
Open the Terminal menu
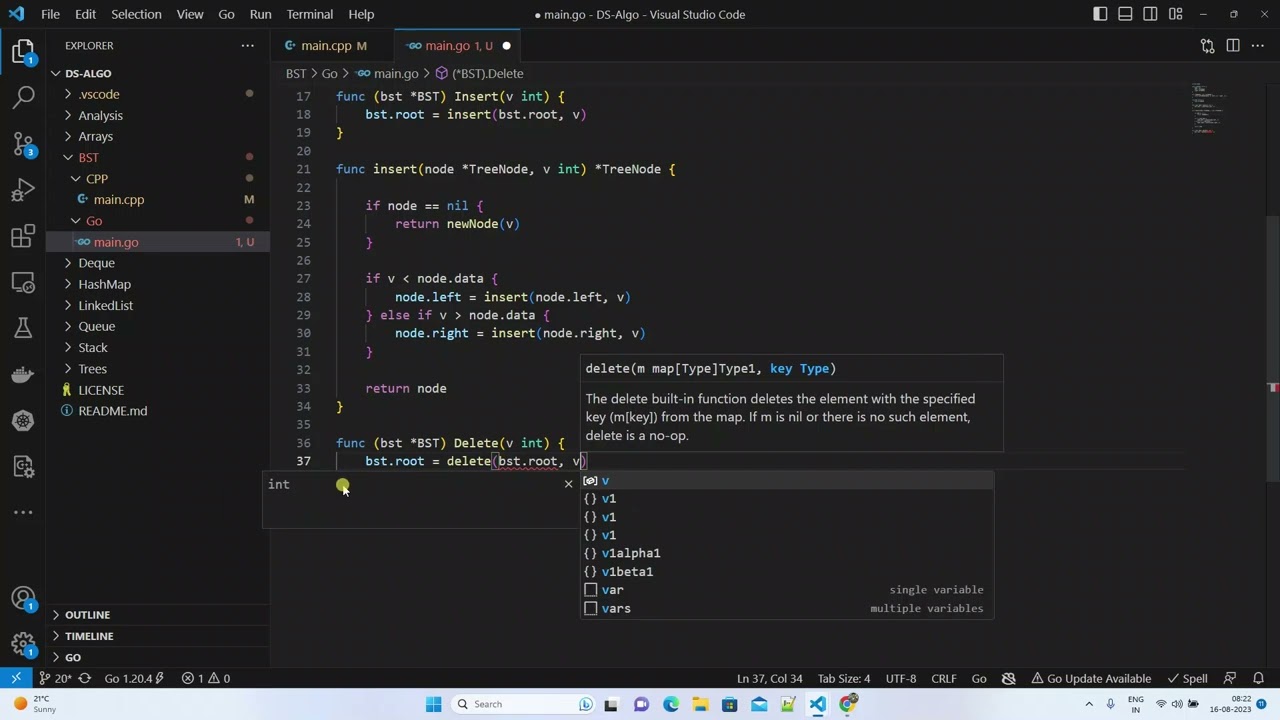point(310,14)
